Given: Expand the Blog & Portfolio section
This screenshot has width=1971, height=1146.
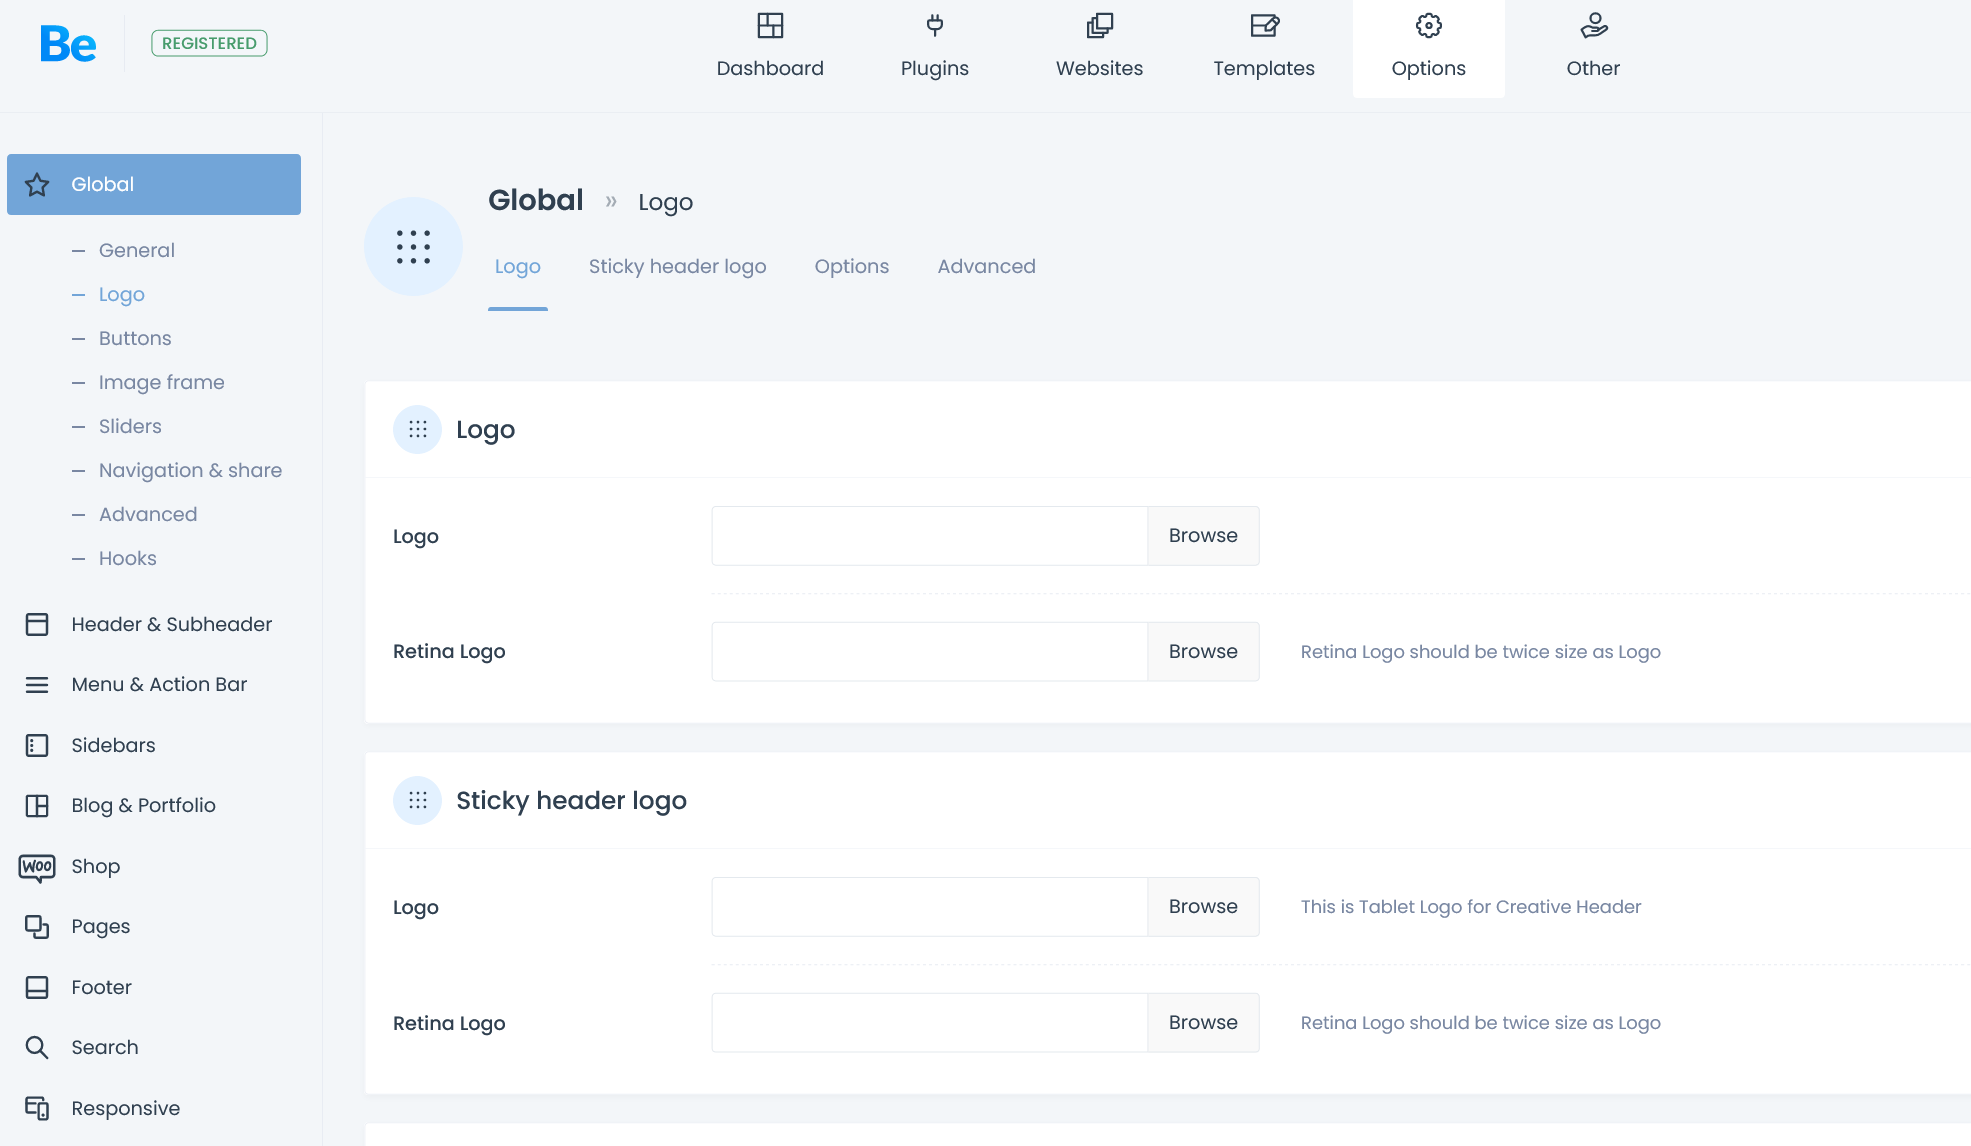Looking at the screenshot, I should pos(143,805).
